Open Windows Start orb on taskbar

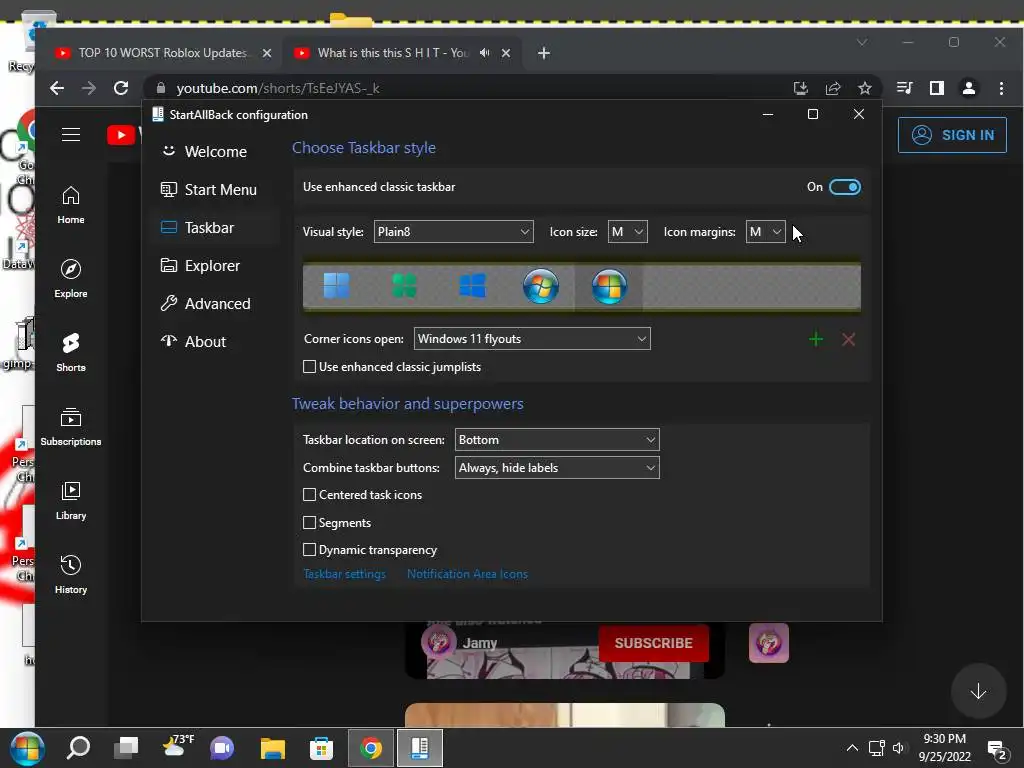(27, 748)
